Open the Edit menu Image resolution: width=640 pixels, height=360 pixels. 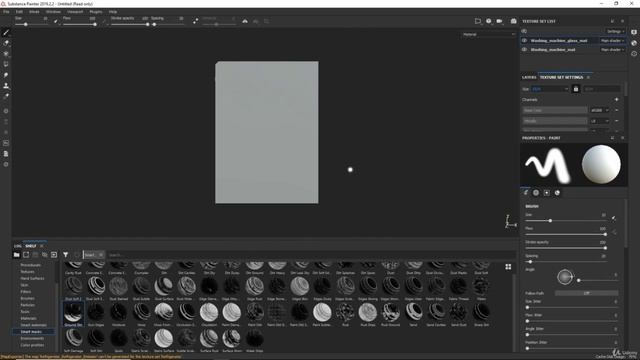[19, 12]
